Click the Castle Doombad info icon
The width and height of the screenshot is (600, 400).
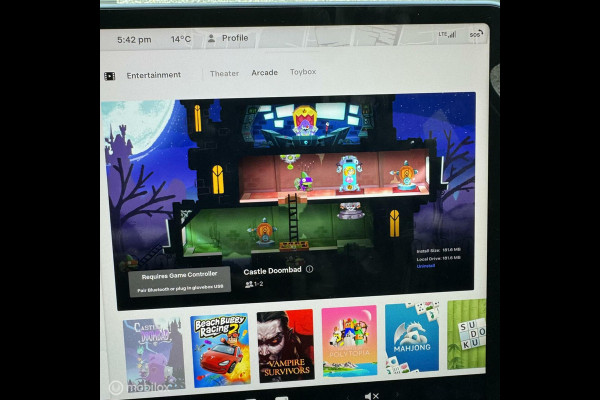[x=310, y=269]
